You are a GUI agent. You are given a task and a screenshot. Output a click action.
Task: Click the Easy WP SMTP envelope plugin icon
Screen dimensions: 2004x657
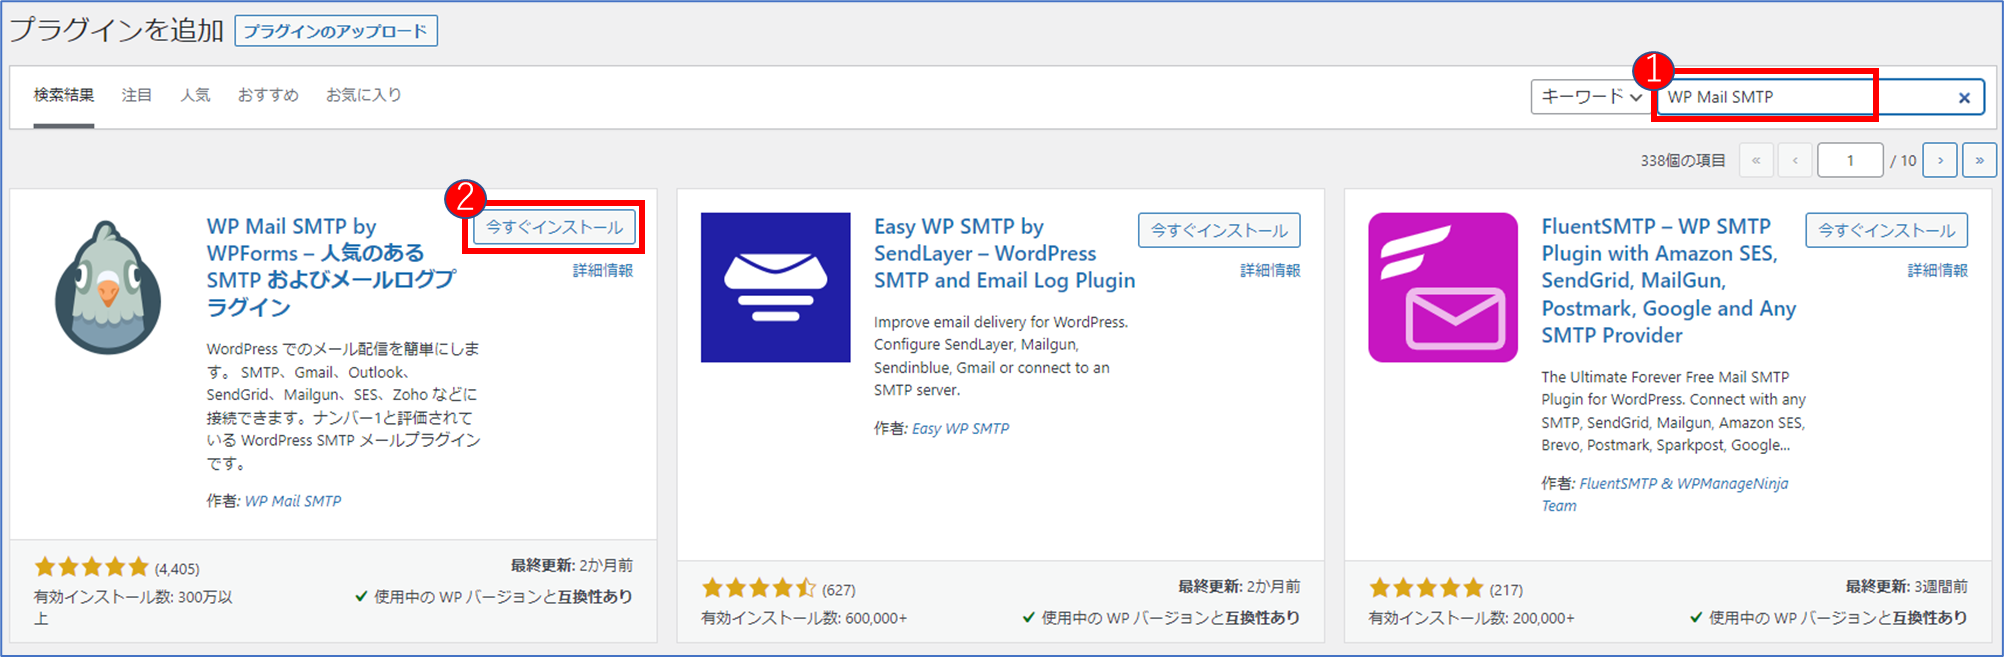tap(776, 287)
